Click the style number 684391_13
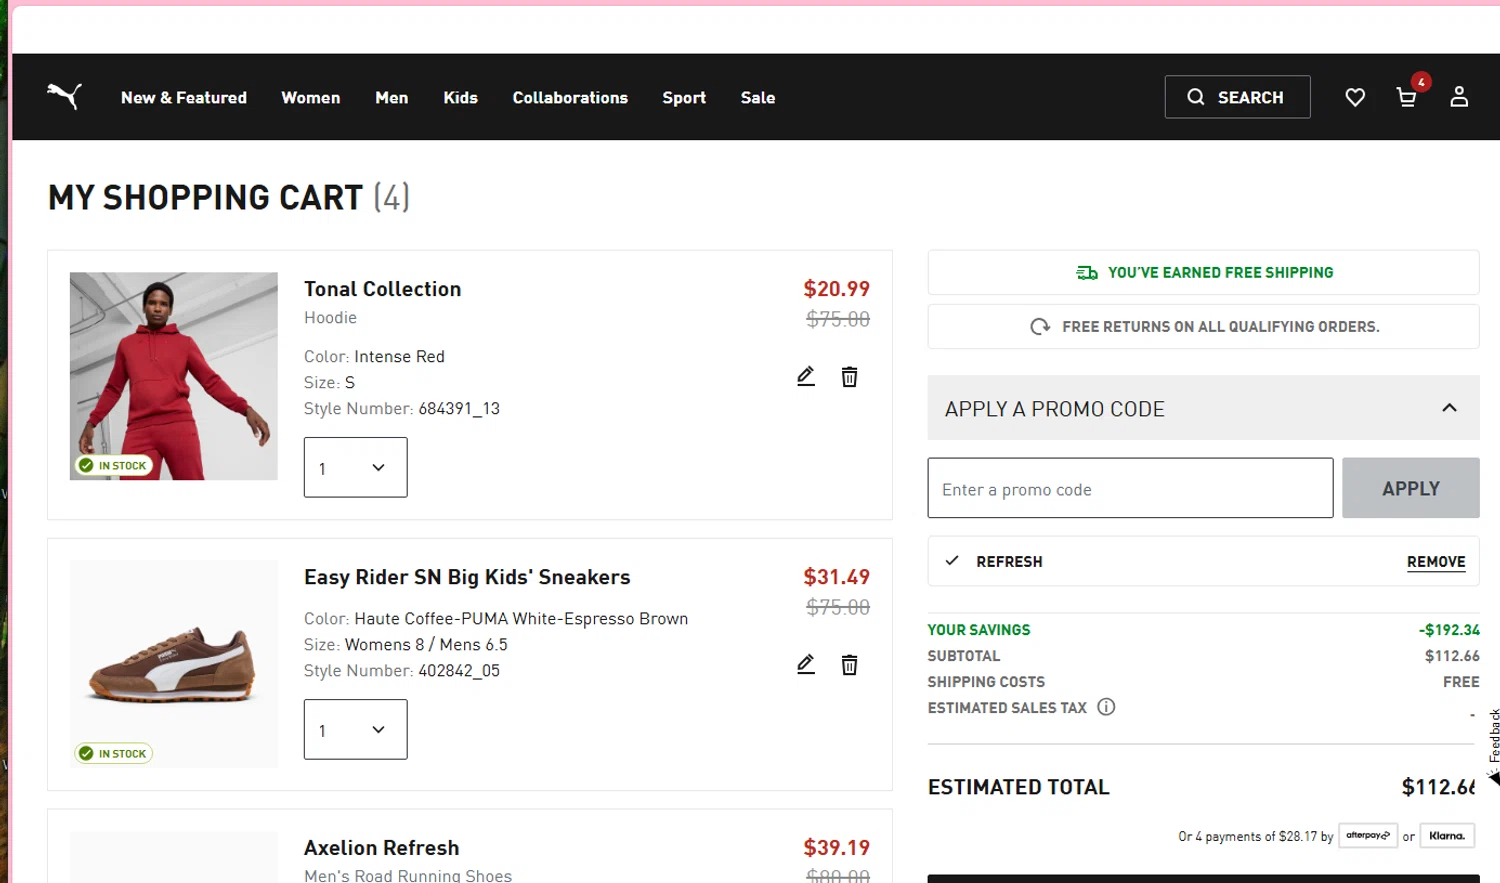The image size is (1500, 883). coord(459,408)
